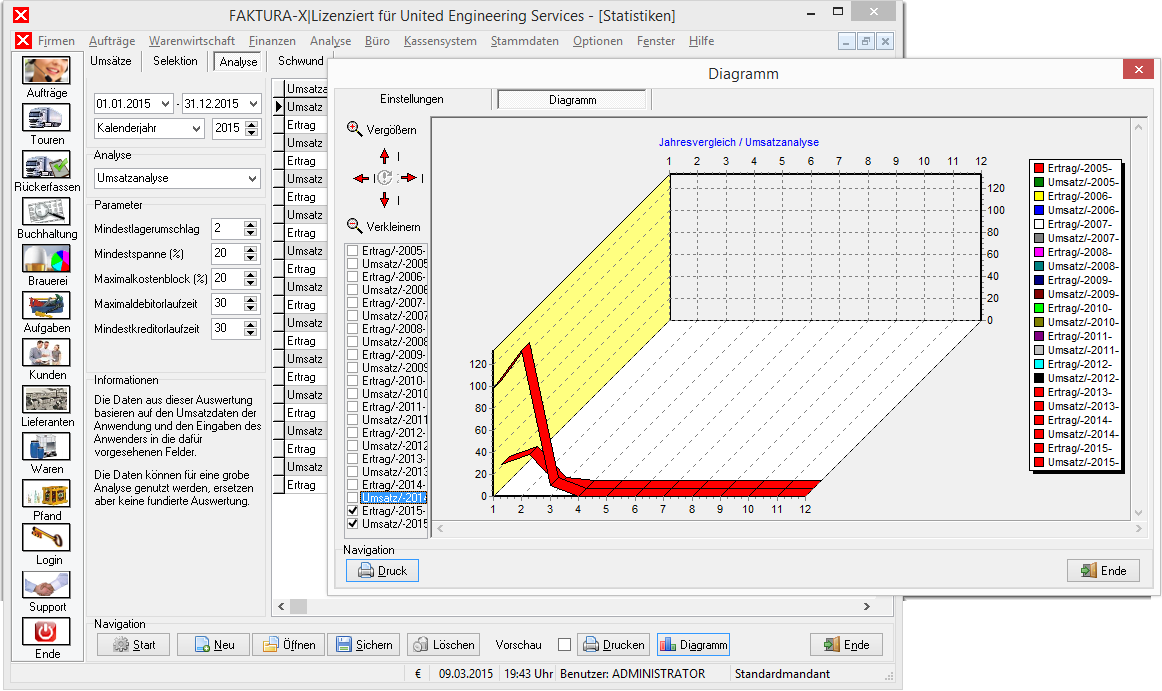Adjust the Mindestlagerumschlag stepper arrows
This screenshot has height=691, width=1162.
coord(250,228)
